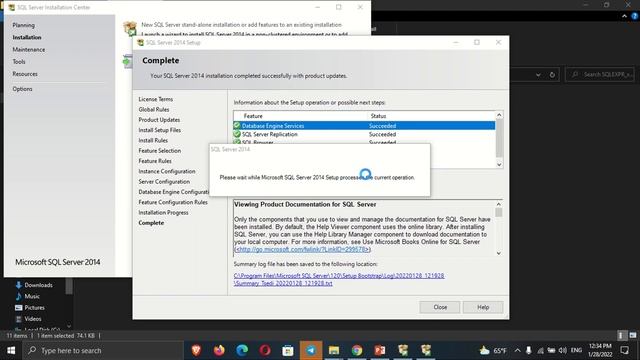Open Microsoft Edge taskbar icon
This screenshot has width=640, height=360.
tap(242, 350)
